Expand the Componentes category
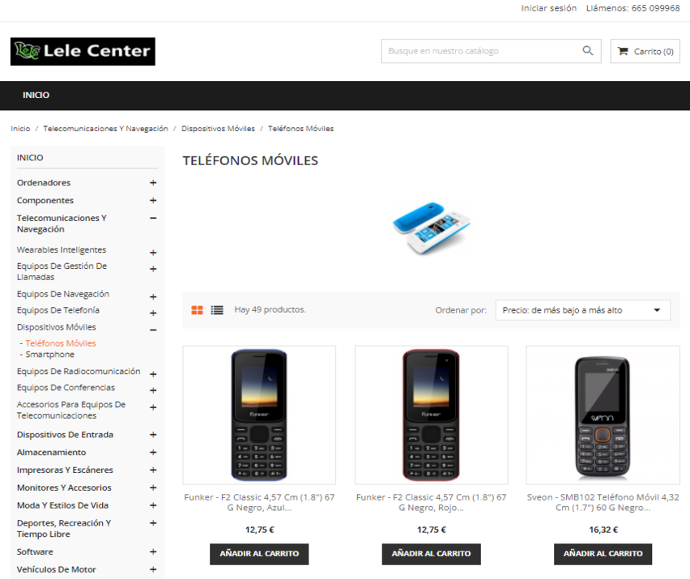This screenshot has width=690, height=579. pyautogui.click(x=153, y=200)
